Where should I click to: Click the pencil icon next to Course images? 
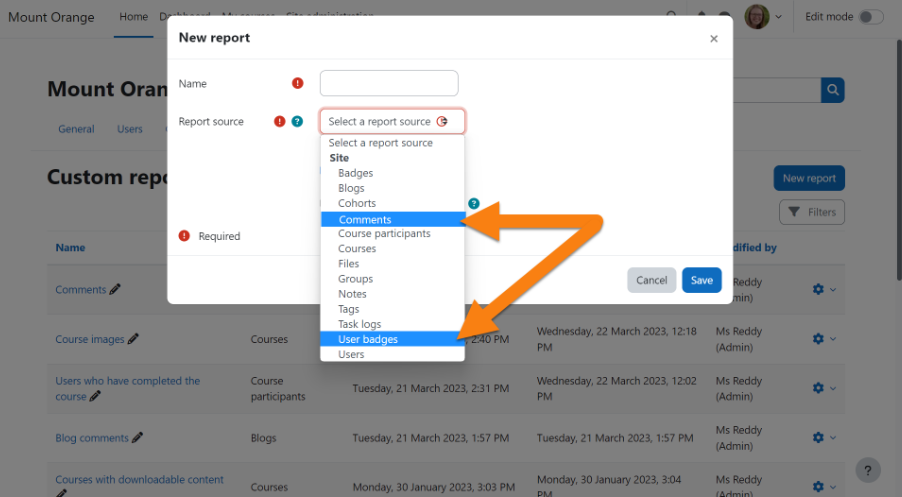pos(133,339)
